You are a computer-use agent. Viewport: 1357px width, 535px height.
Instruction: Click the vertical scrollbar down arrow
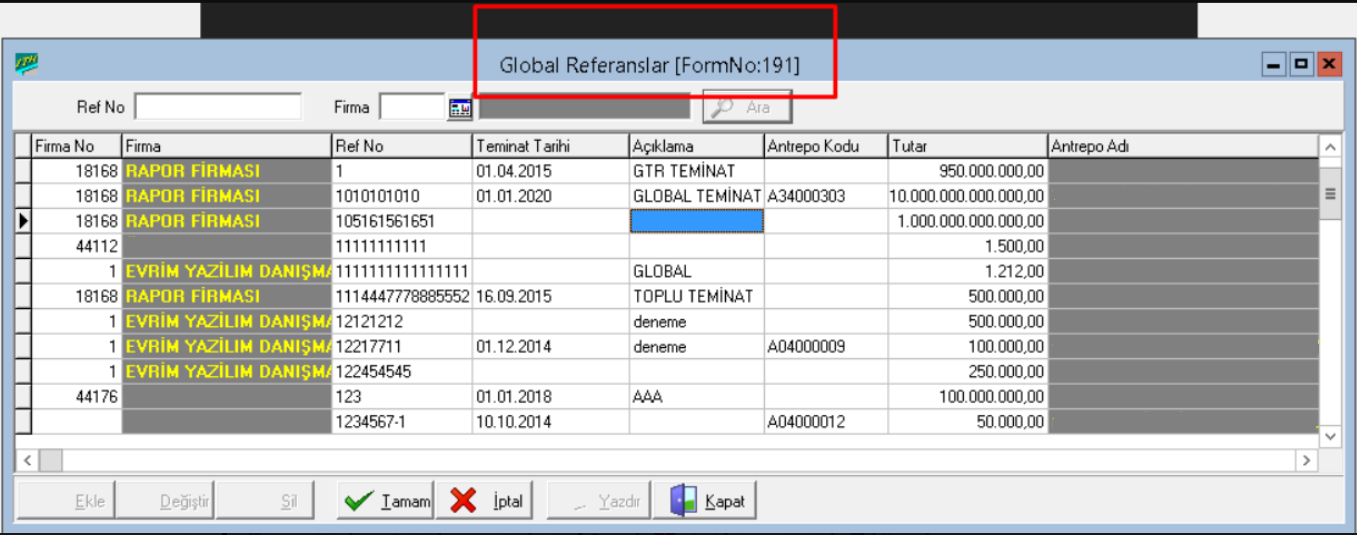click(1330, 436)
